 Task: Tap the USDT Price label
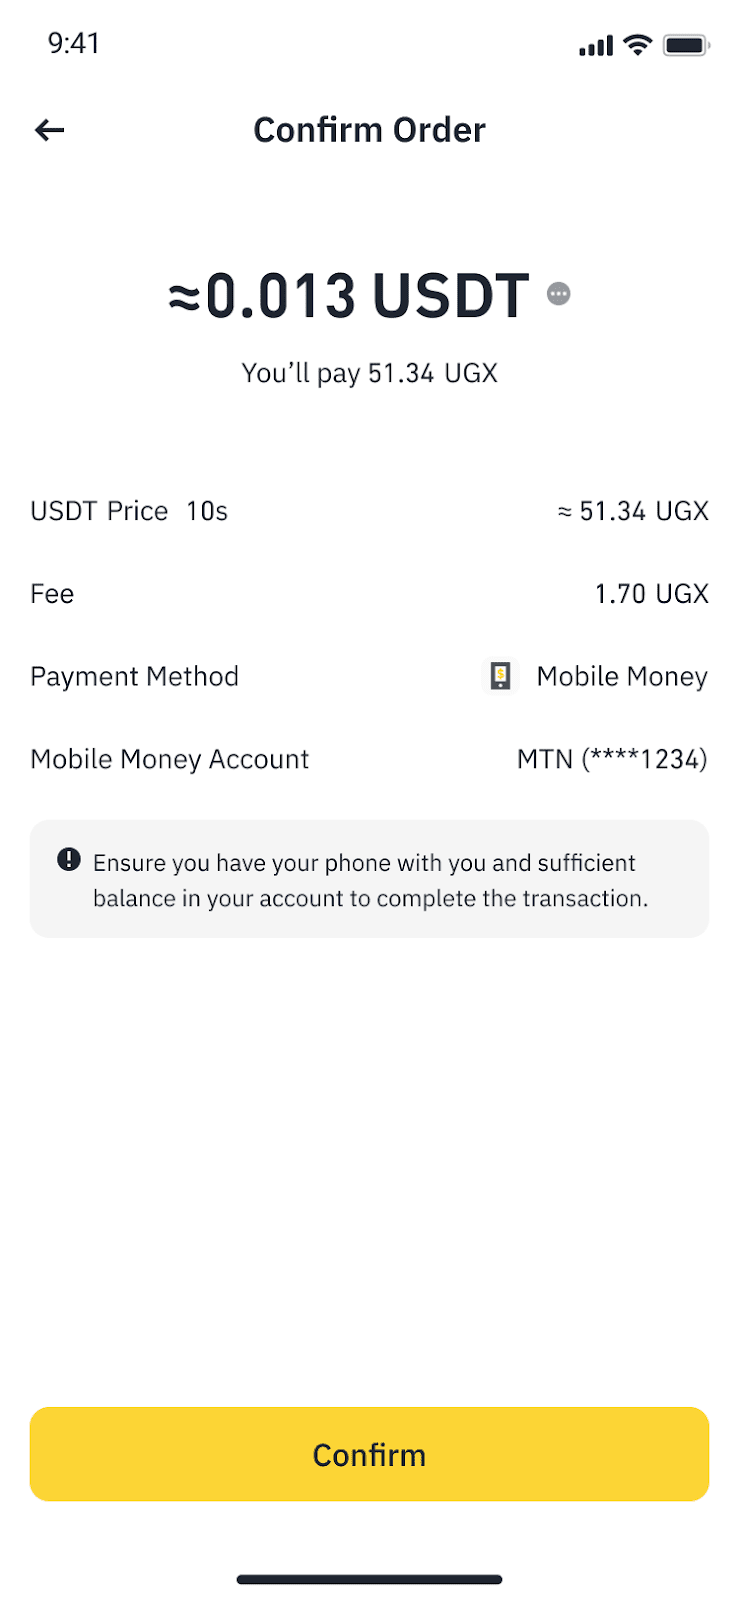coord(99,512)
